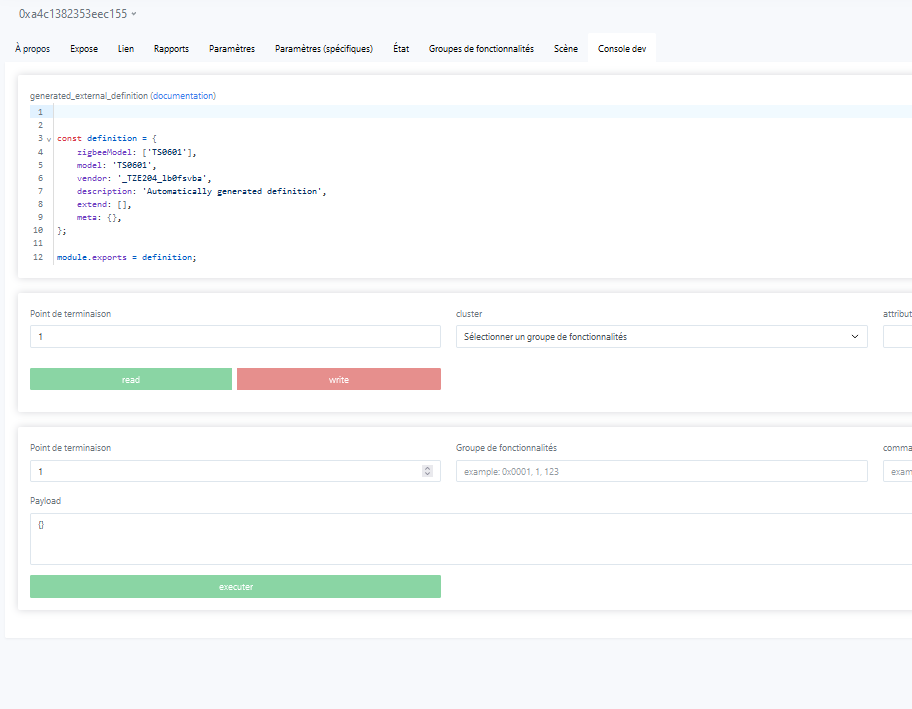Open the cluster selection dropdown
Image resolution: width=912 pixels, height=709 pixels.
(661, 337)
